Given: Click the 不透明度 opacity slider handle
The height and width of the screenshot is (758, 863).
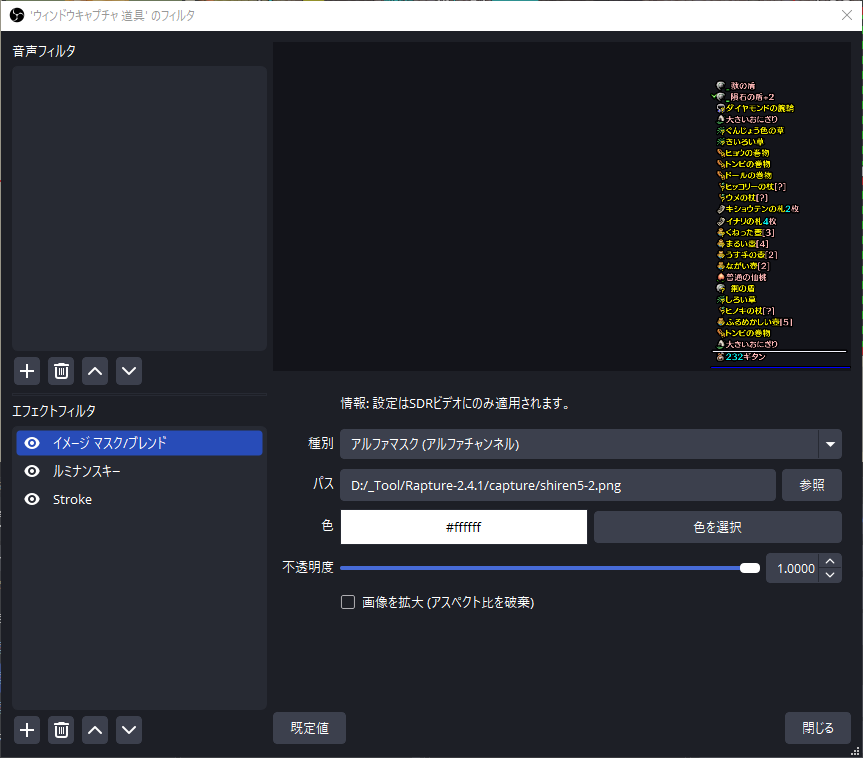Looking at the screenshot, I should (x=749, y=568).
